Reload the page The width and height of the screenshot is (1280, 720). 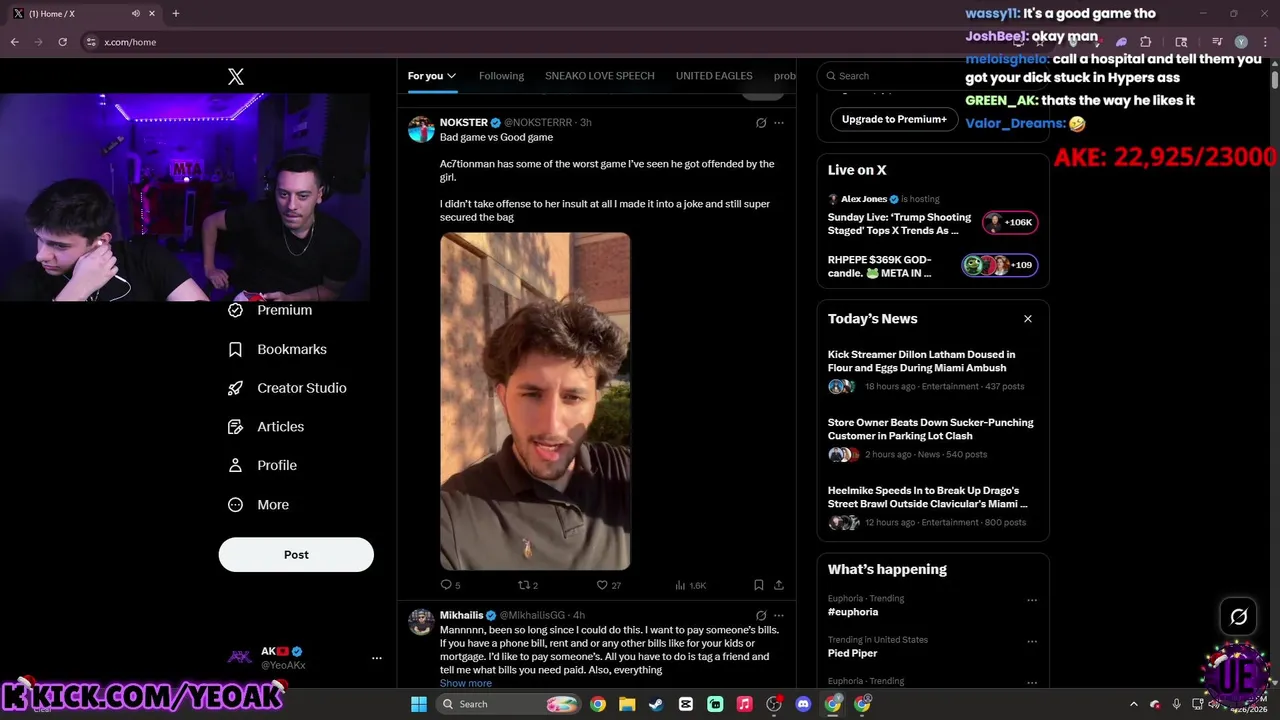tap(62, 42)
